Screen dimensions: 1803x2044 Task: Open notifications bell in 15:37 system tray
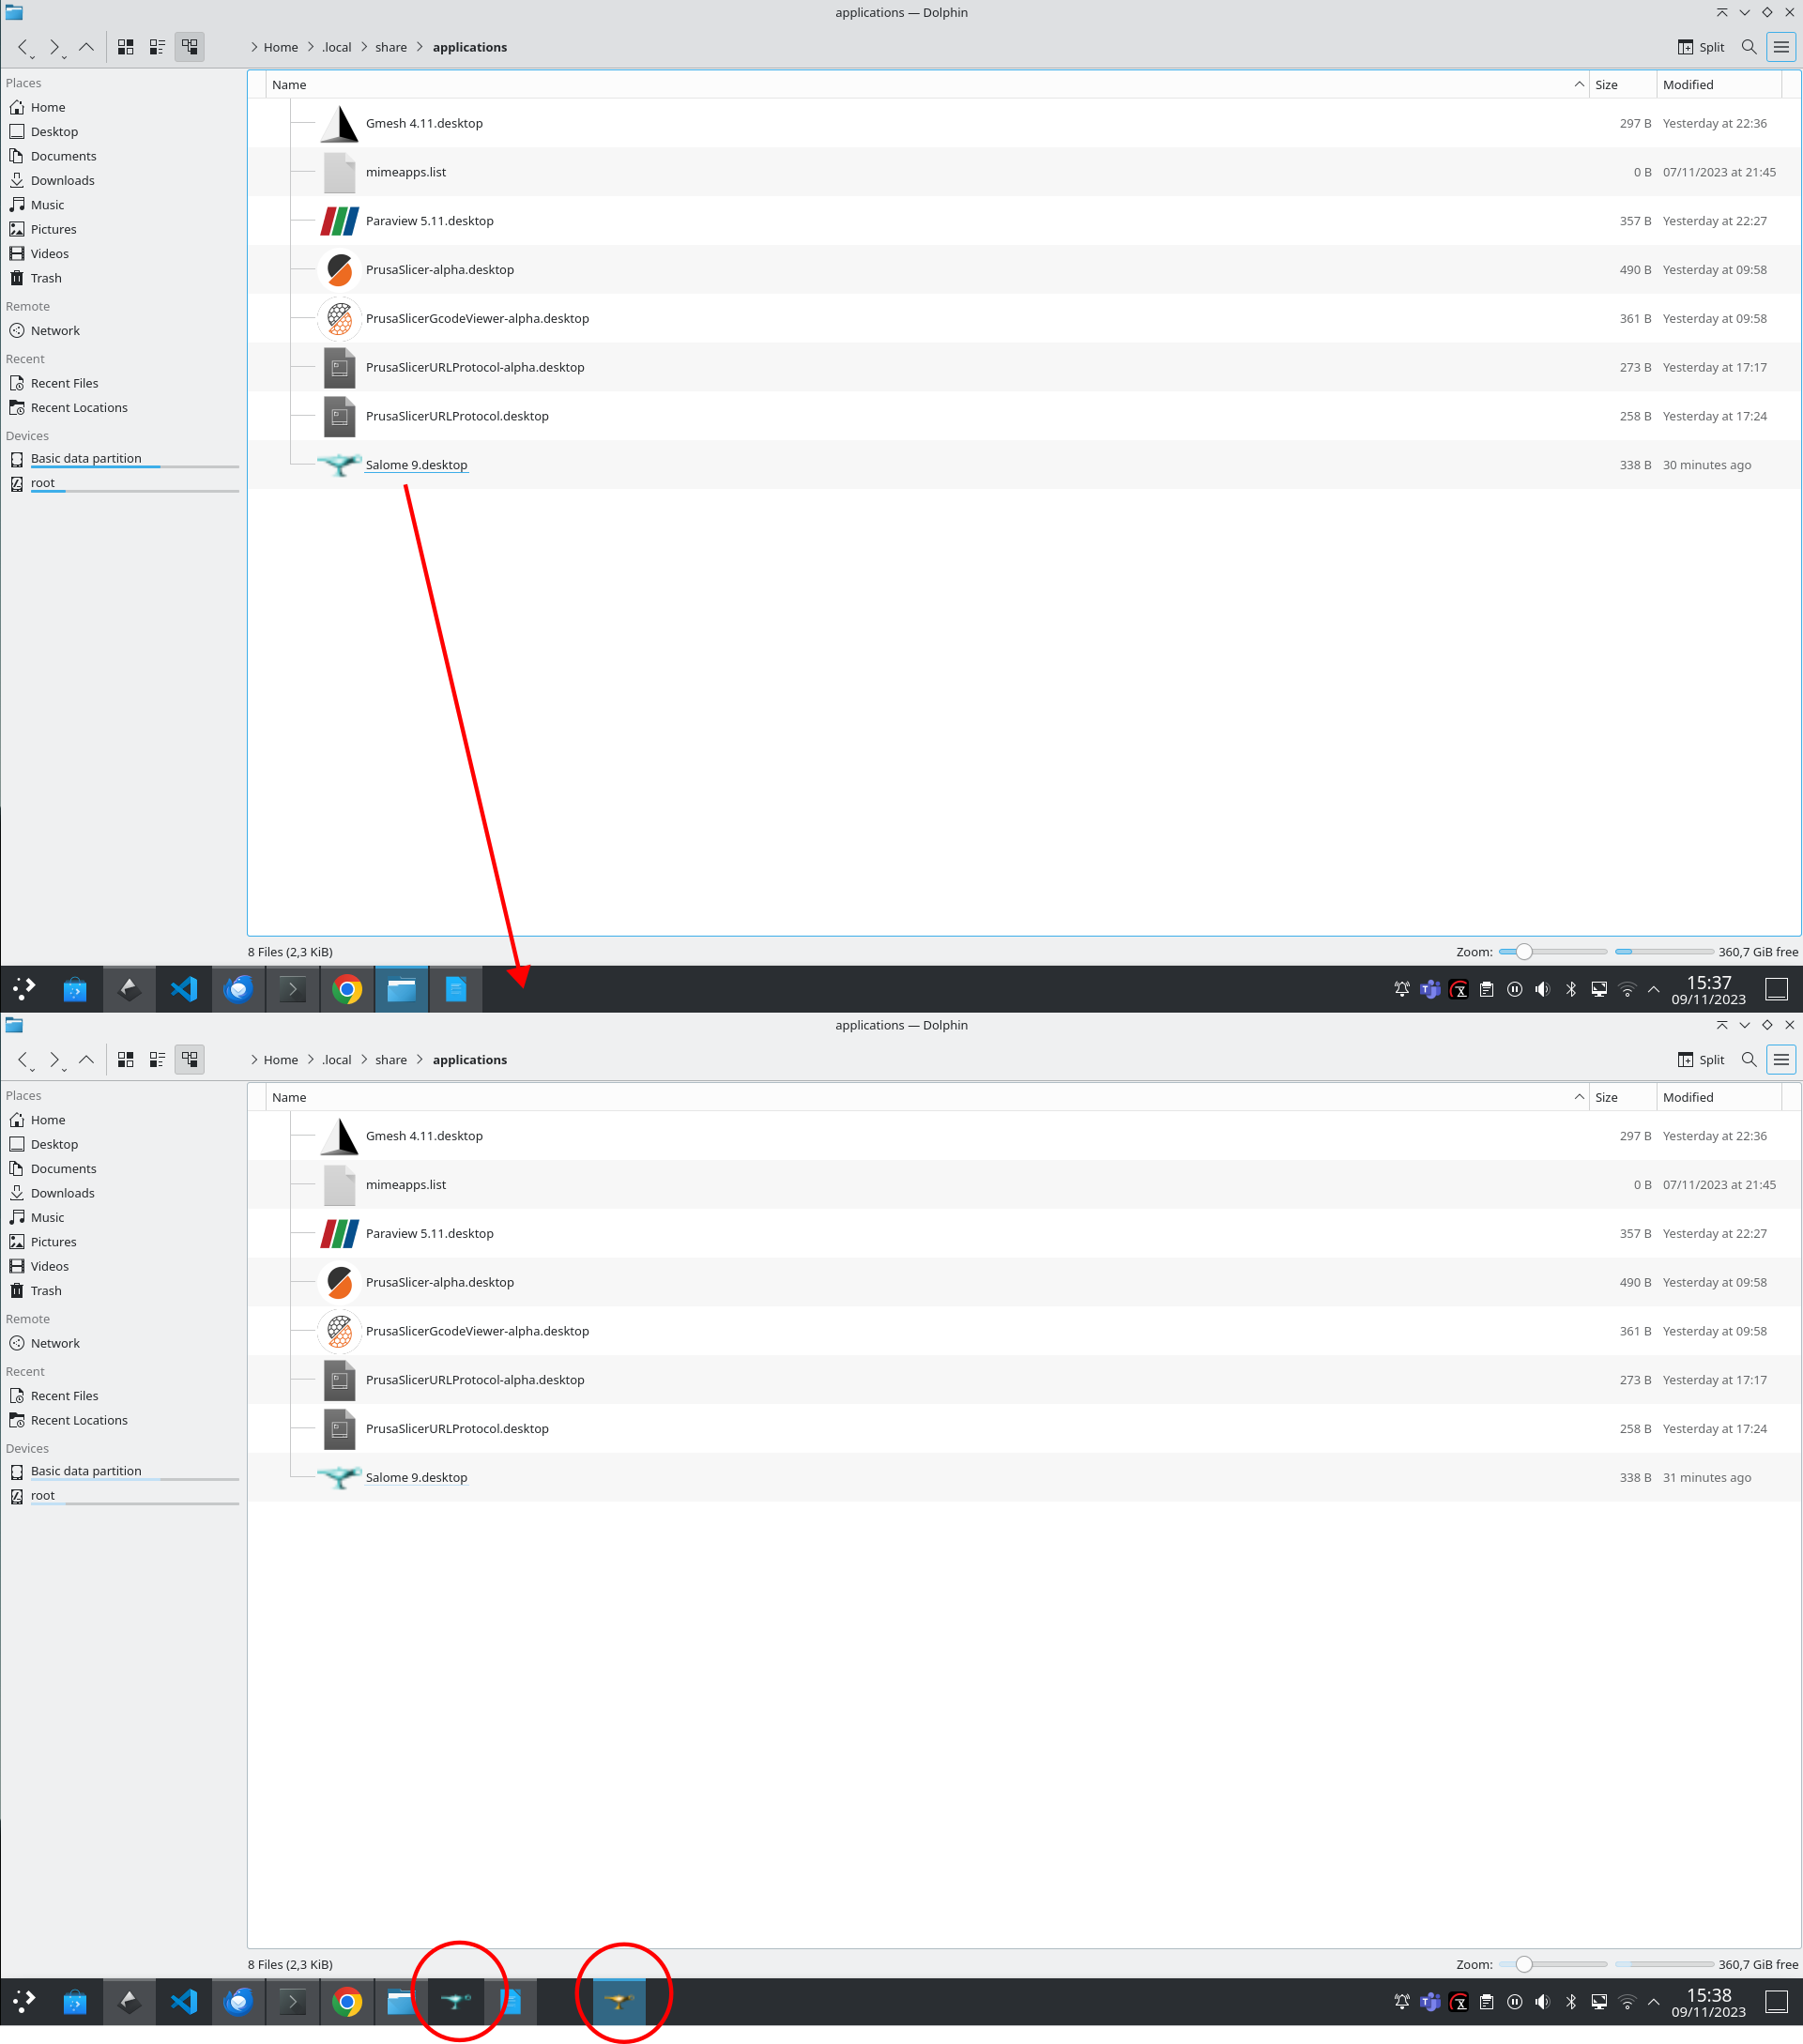tap(1402, 990)
